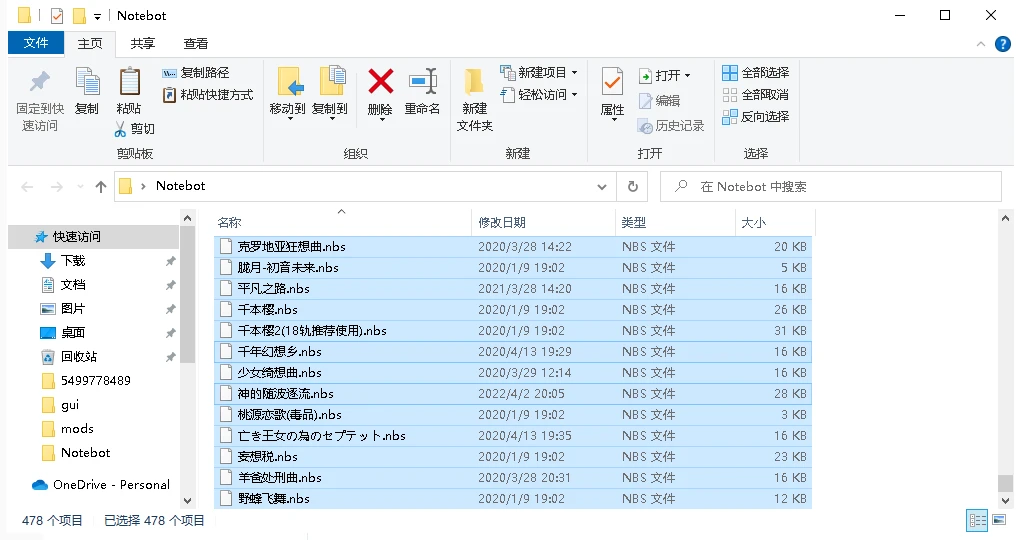
Task: Click search box 在 Notebot 中搜索
Action: (830, 187)
